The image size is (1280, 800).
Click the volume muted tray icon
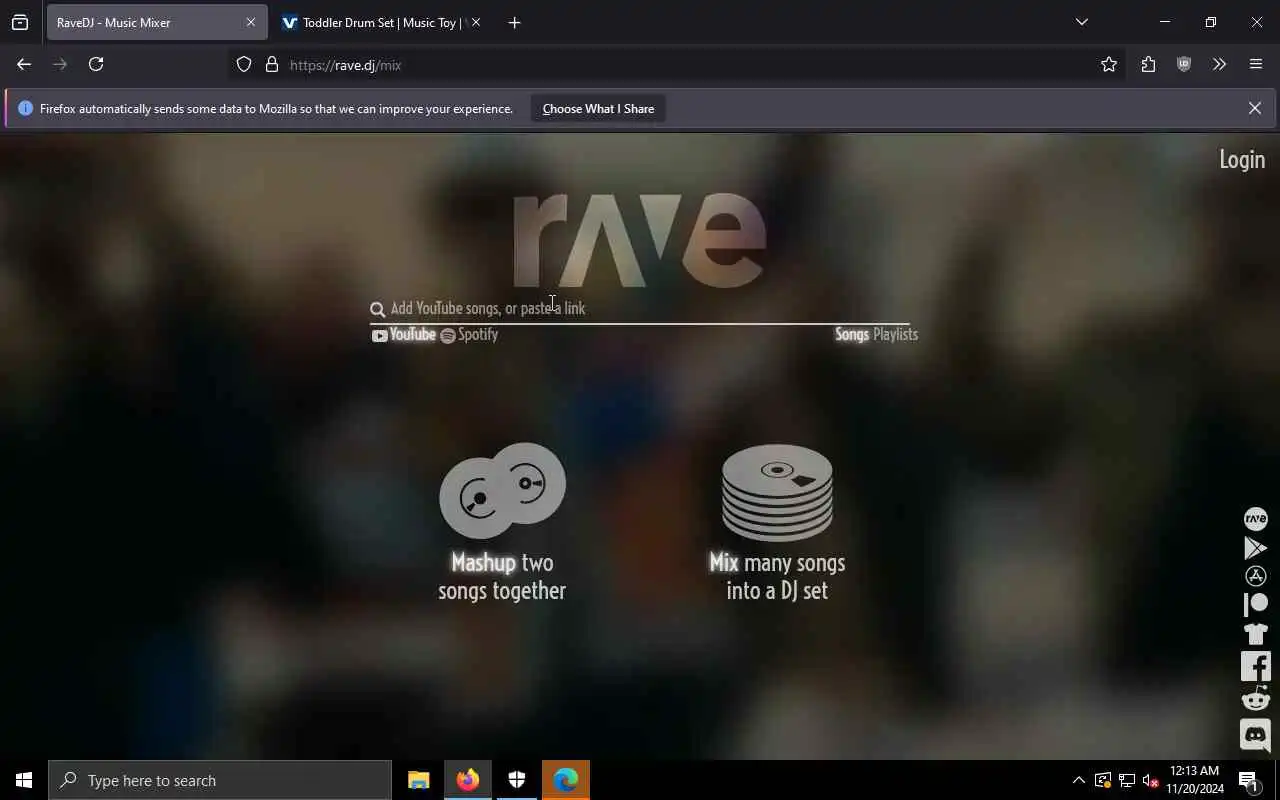[x=1151, y=780]
